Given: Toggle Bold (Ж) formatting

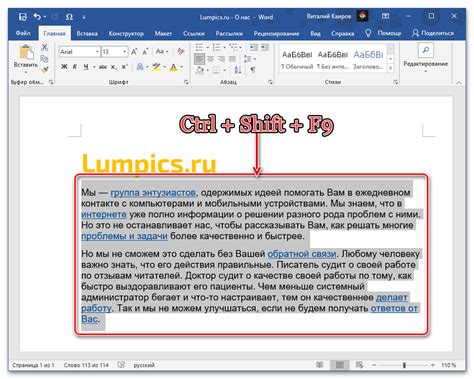Looking at the screenshot, I should [64, 67].
